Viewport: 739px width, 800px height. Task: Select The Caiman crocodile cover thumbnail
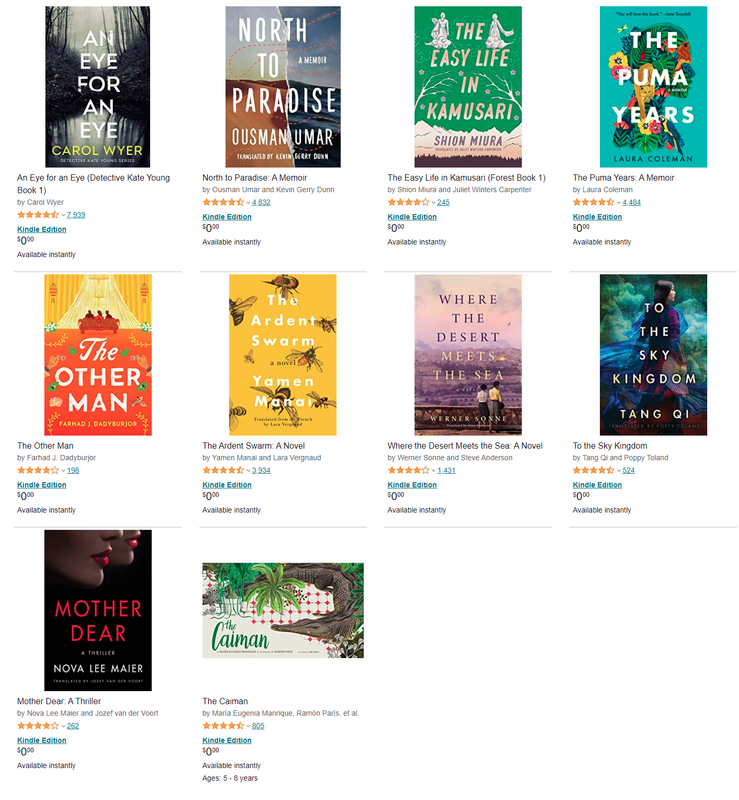pyautogui.click(x=283, y=610)
